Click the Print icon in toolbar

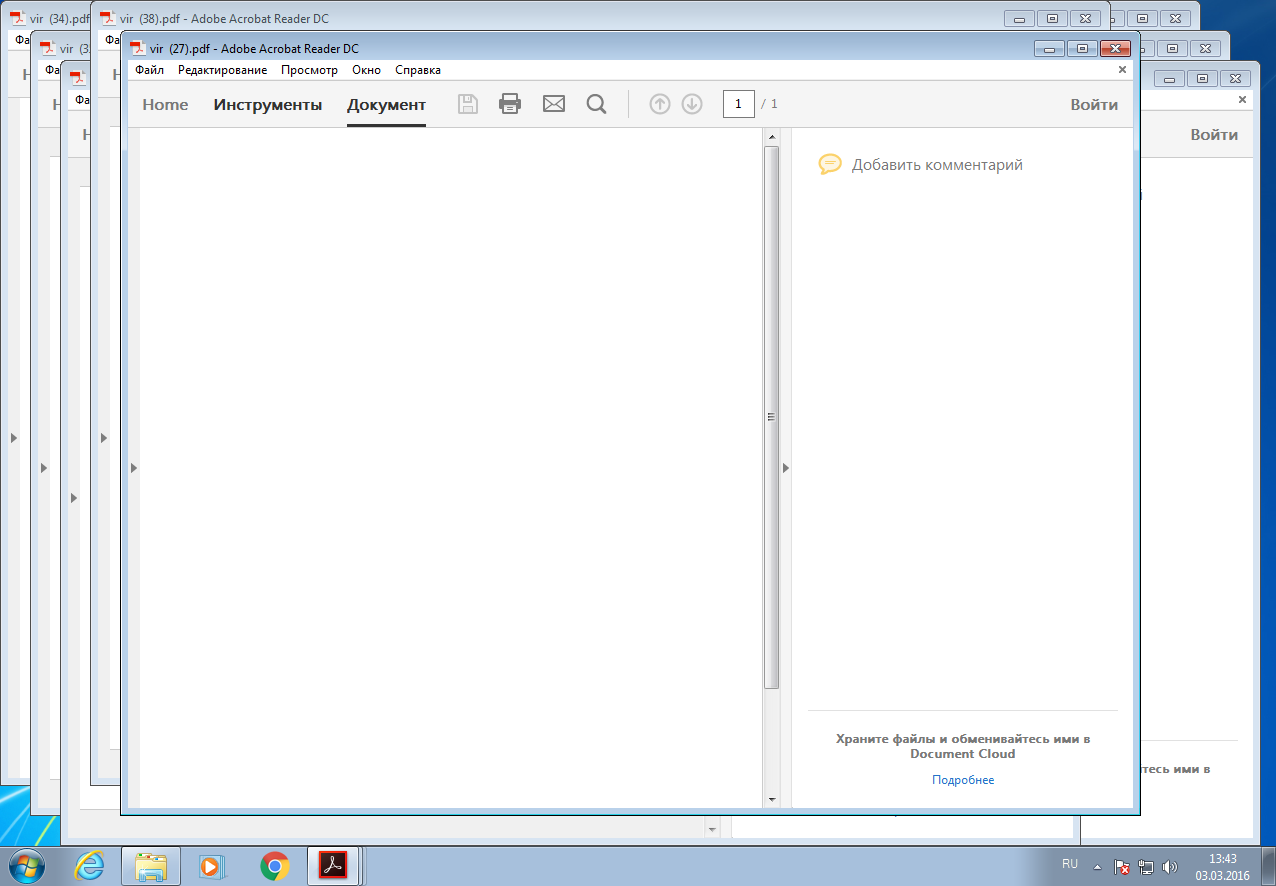pyautogui.click(x=510, y=104)
